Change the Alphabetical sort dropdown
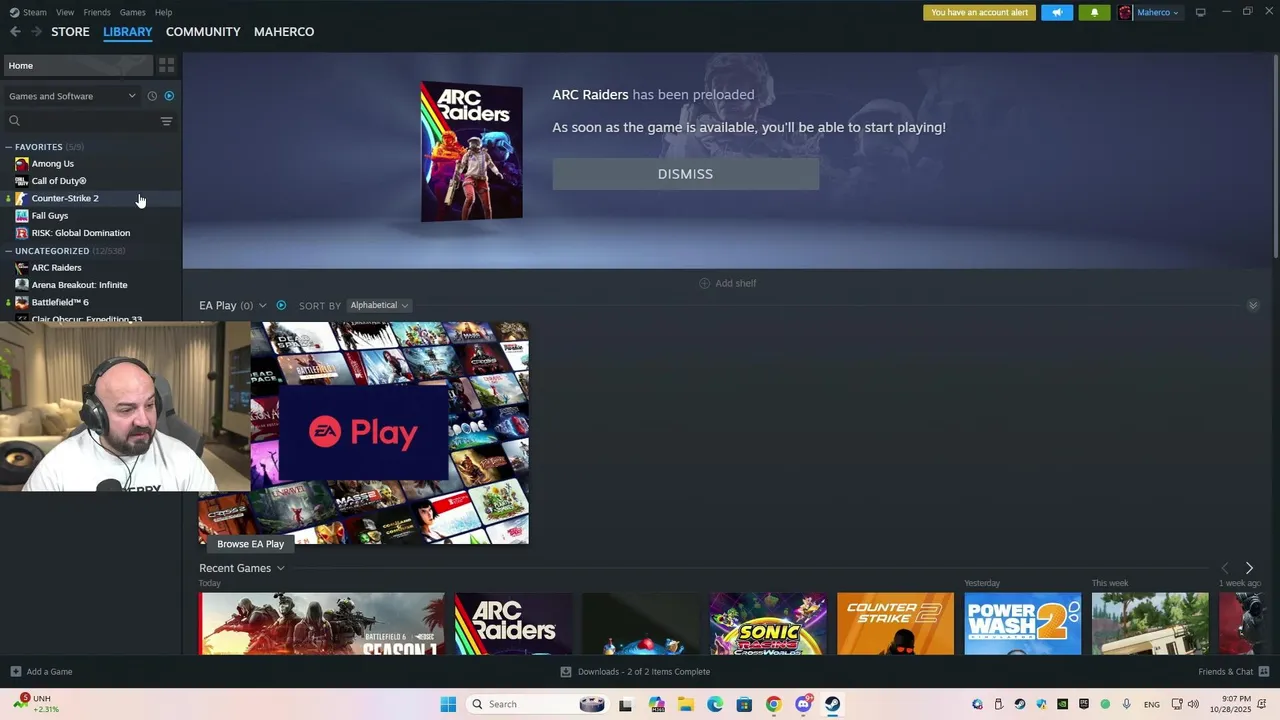The width and height of the screenshot is (1280, 720). click(379, 306)
